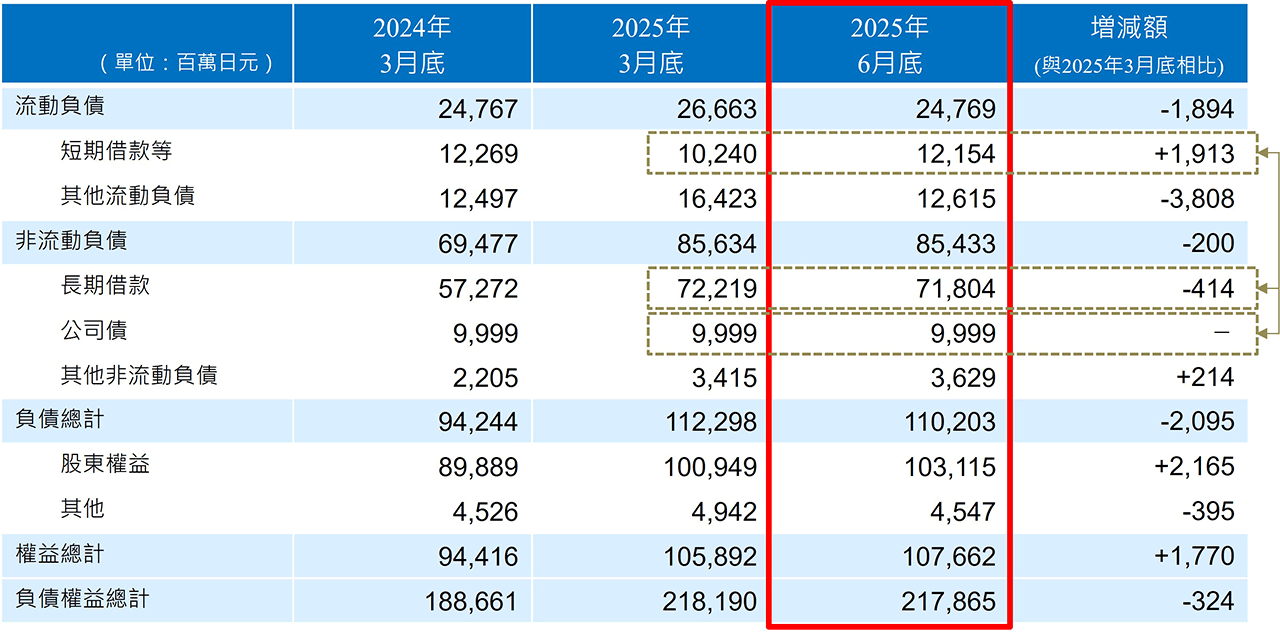Click the change value +2,165
This screenshot has height=633, width=1280.
[1195, 468]
